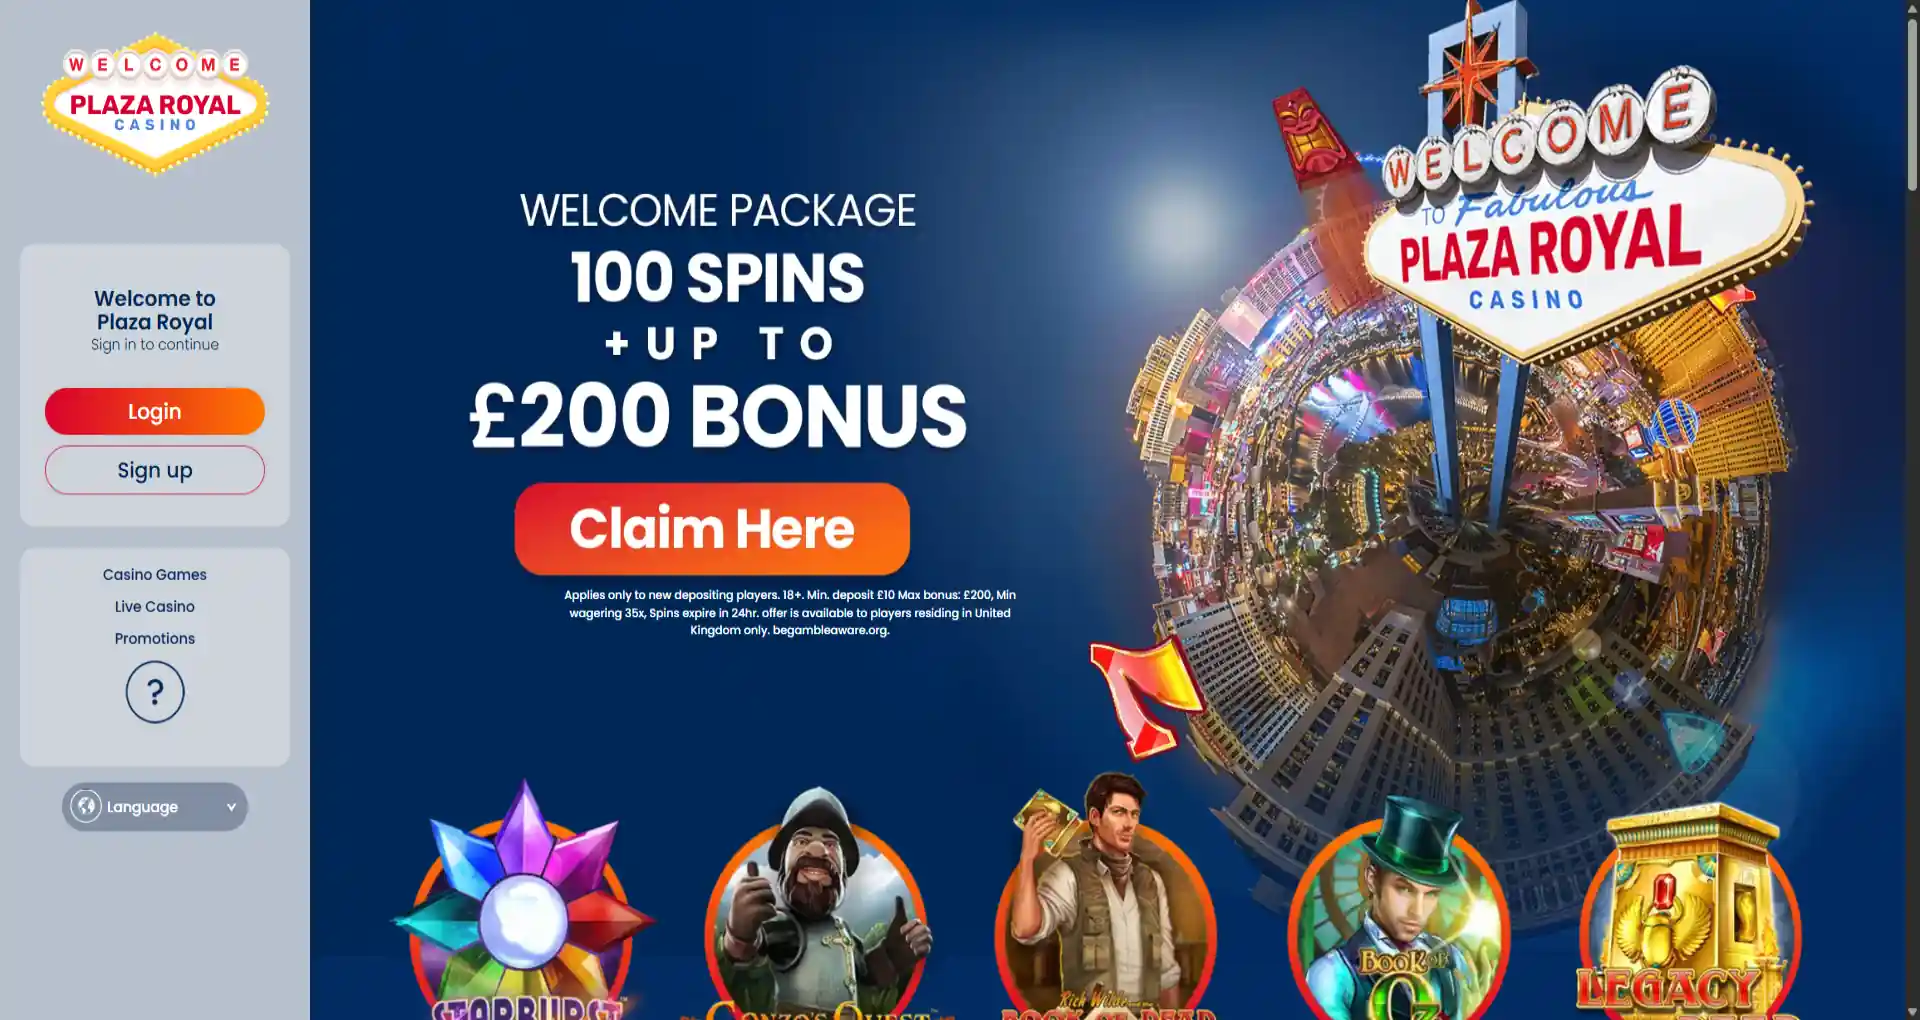Click the Plaza Royal Casino logo in sidebar
The image size is (1920, 1020).
tap(155, 104)
